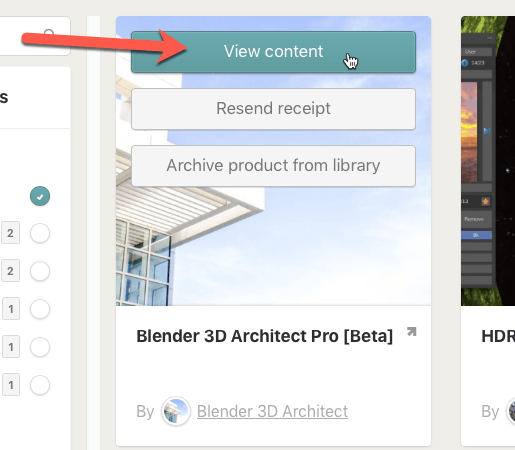Image resolution: width=515 pixels, height=450 pixels.
Task: Click the search magnifier icon
Action: click(x=49, y=34)
